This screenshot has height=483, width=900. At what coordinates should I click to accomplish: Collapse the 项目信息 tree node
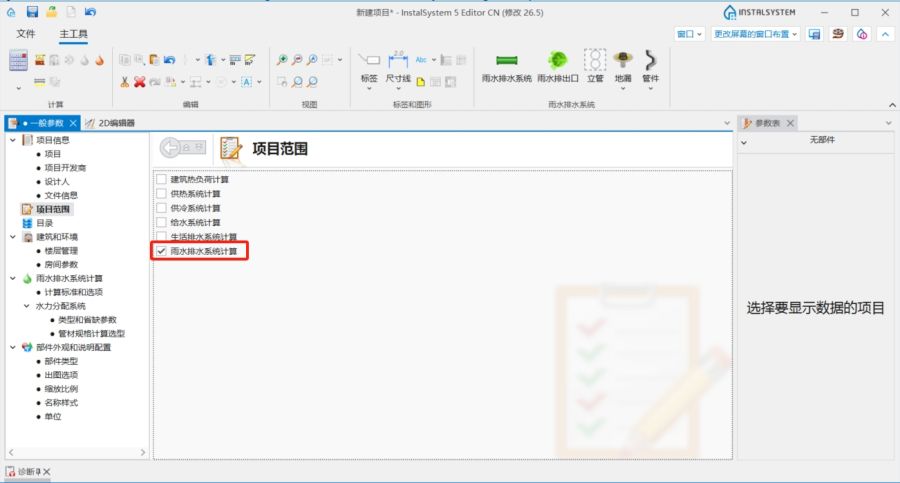coord(12,140)
